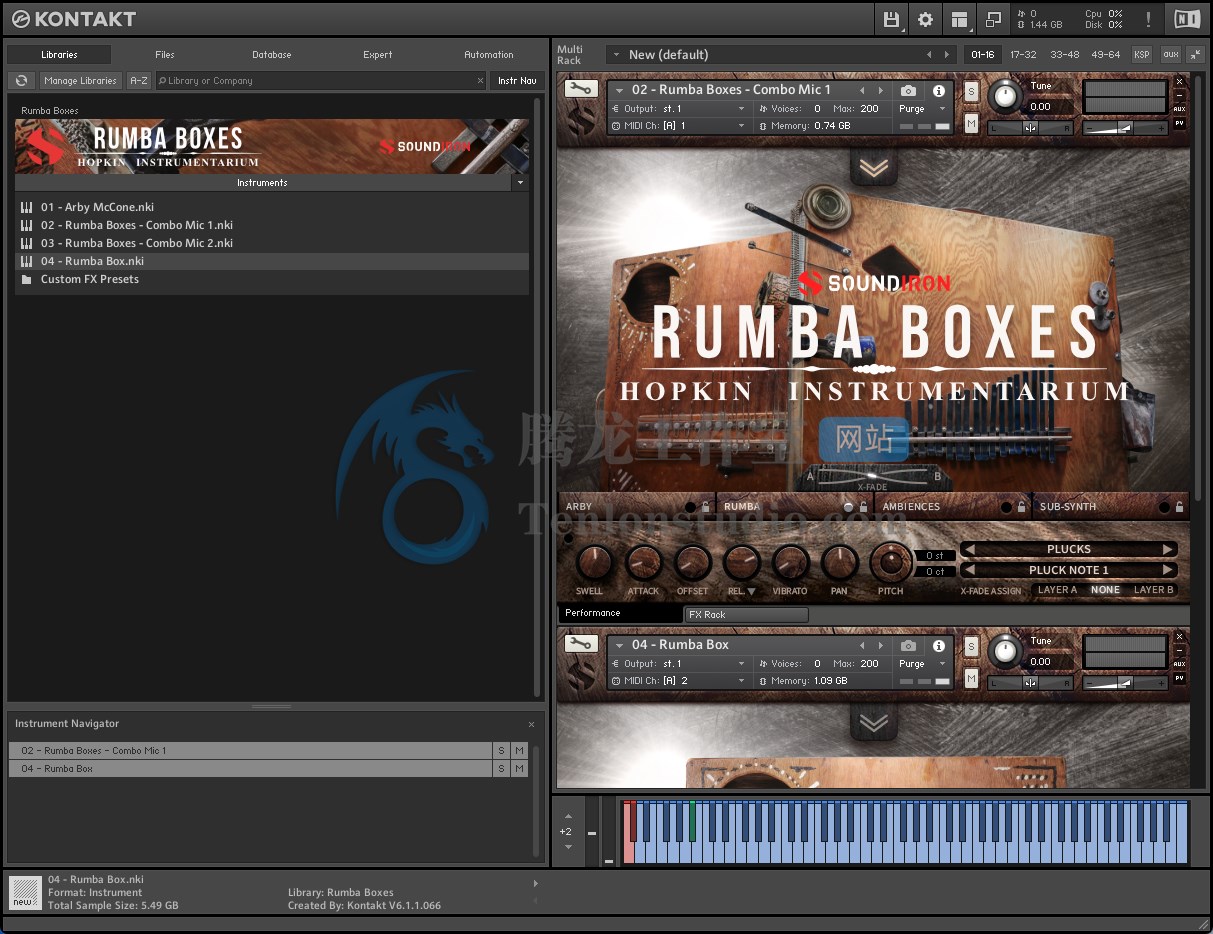Open Output st. 1 dropdown for 02 instrument
The width and height of the screenshot is (1213, 934).
click(x=678, y=108)
